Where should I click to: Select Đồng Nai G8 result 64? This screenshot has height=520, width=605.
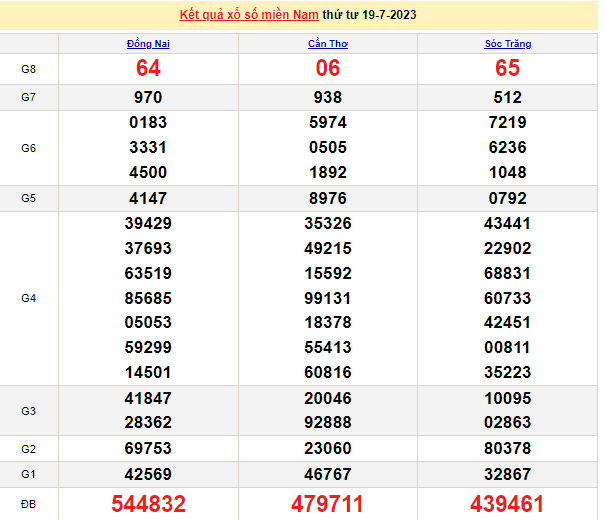pyautogui.click(x=148, y=68)
